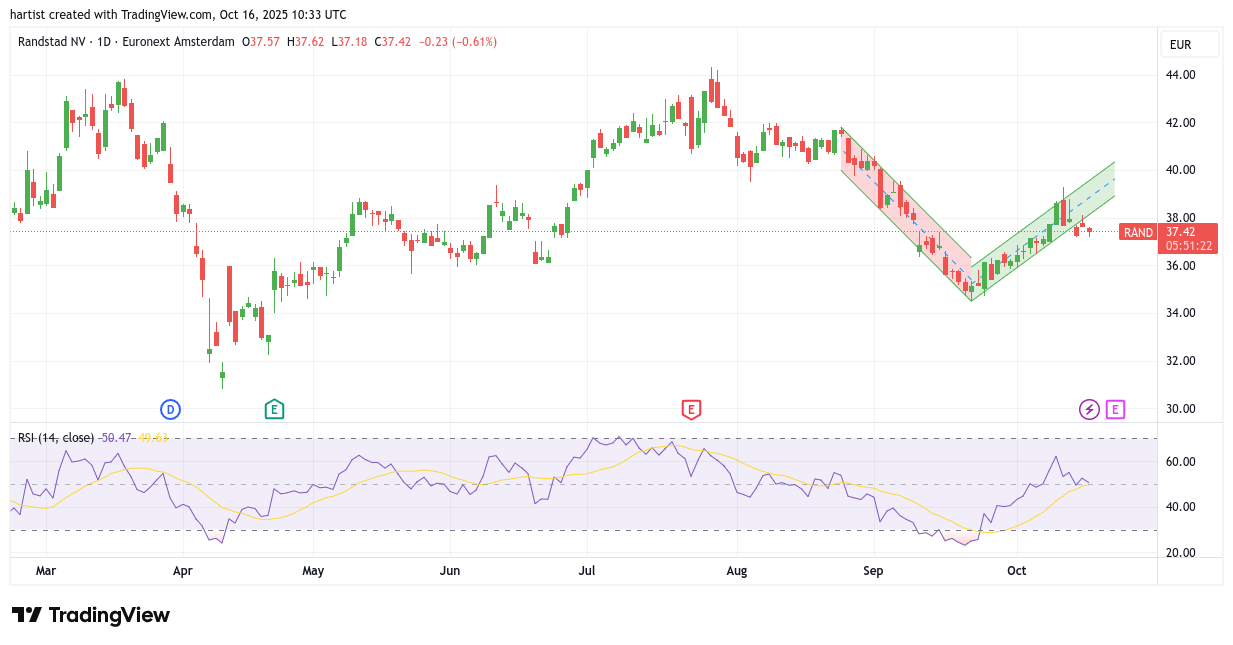Click Euronext Amsterdam exchange label
The height and width of the screenshot is (645, 1233).
(x=177, y=42)
